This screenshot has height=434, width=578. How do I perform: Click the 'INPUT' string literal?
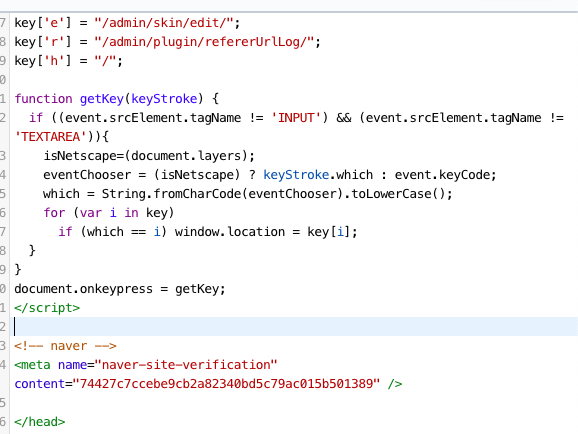click(x=296, y=118)
